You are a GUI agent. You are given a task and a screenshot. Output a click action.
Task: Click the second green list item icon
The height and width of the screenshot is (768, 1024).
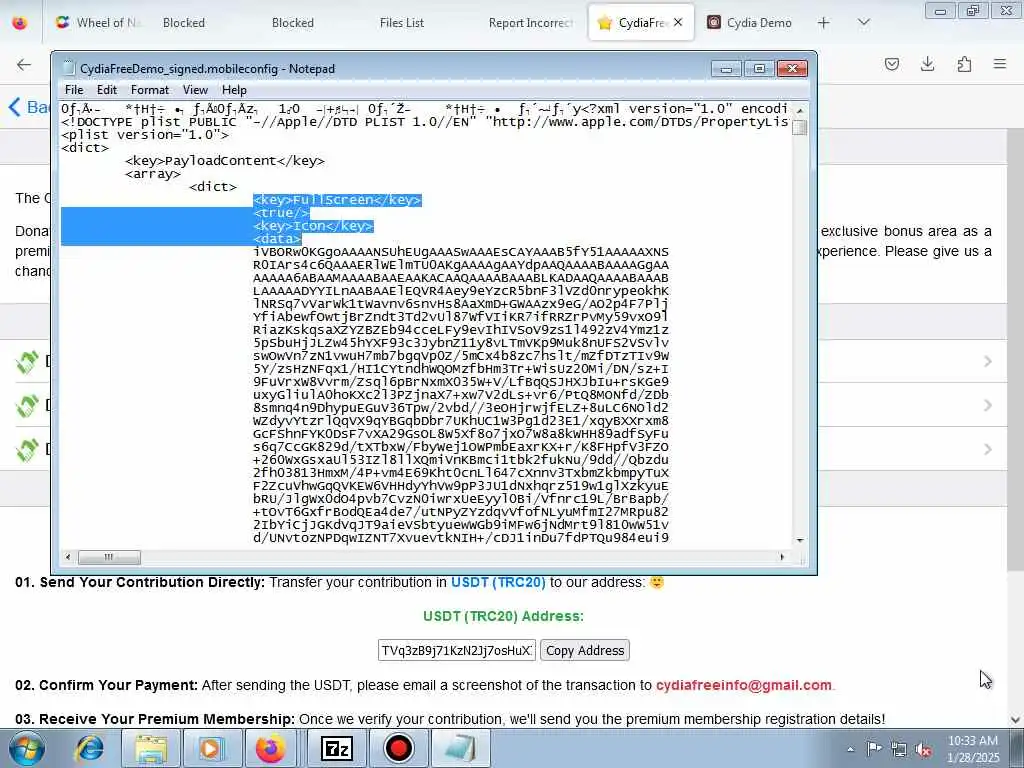click(27, 406)
